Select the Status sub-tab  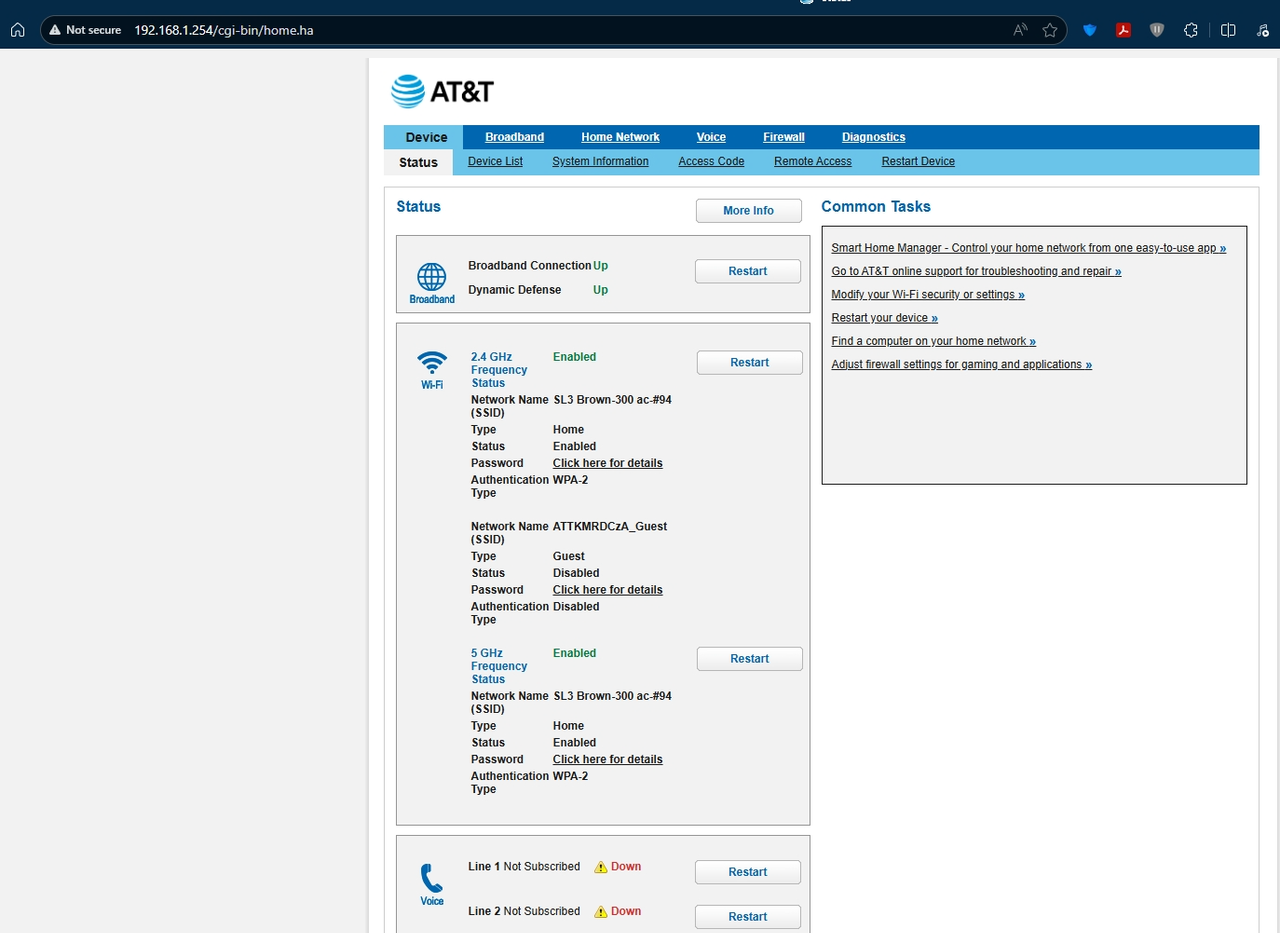point(418,162)
